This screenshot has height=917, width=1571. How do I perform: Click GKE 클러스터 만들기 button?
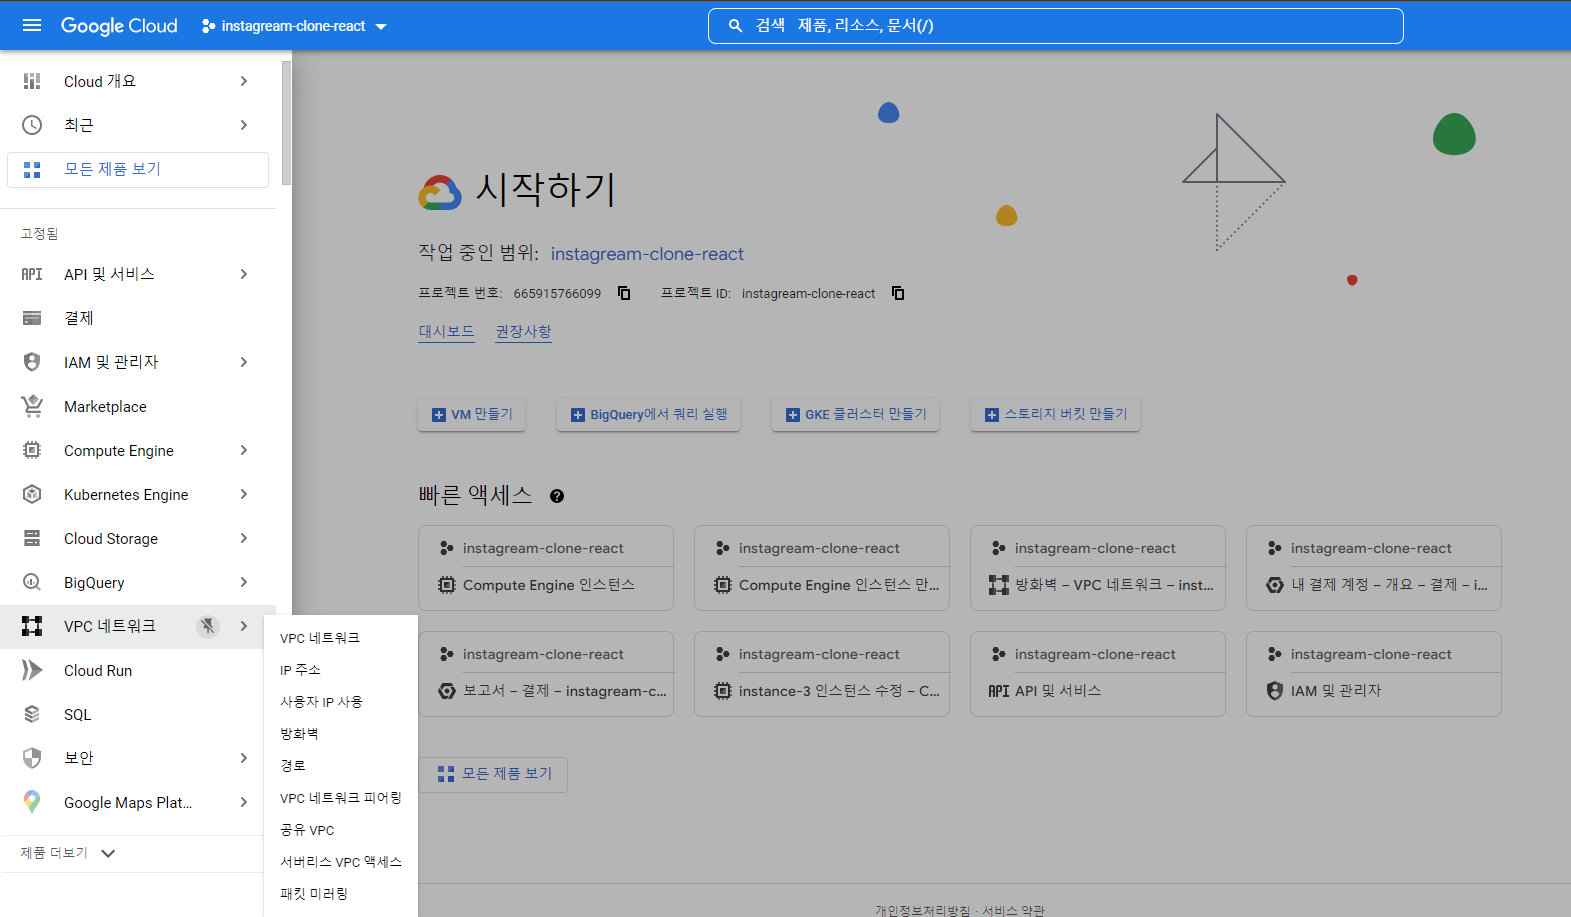[x=855, y=414]
